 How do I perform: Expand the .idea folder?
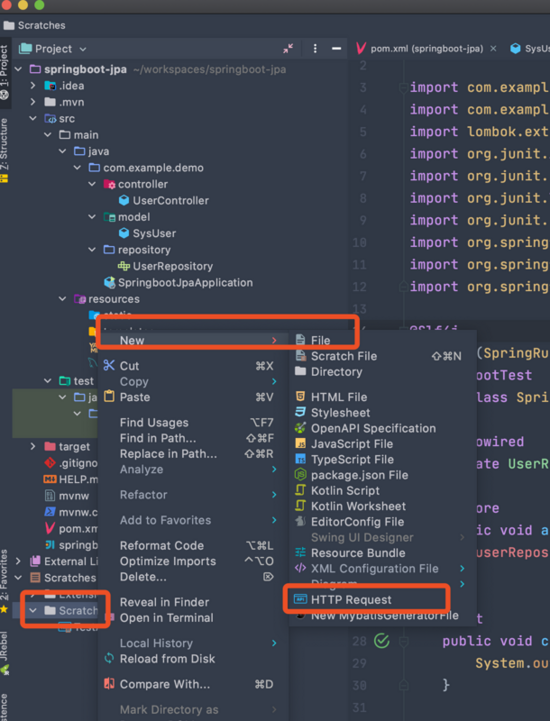pyautogui.click(x=33, y=86)
